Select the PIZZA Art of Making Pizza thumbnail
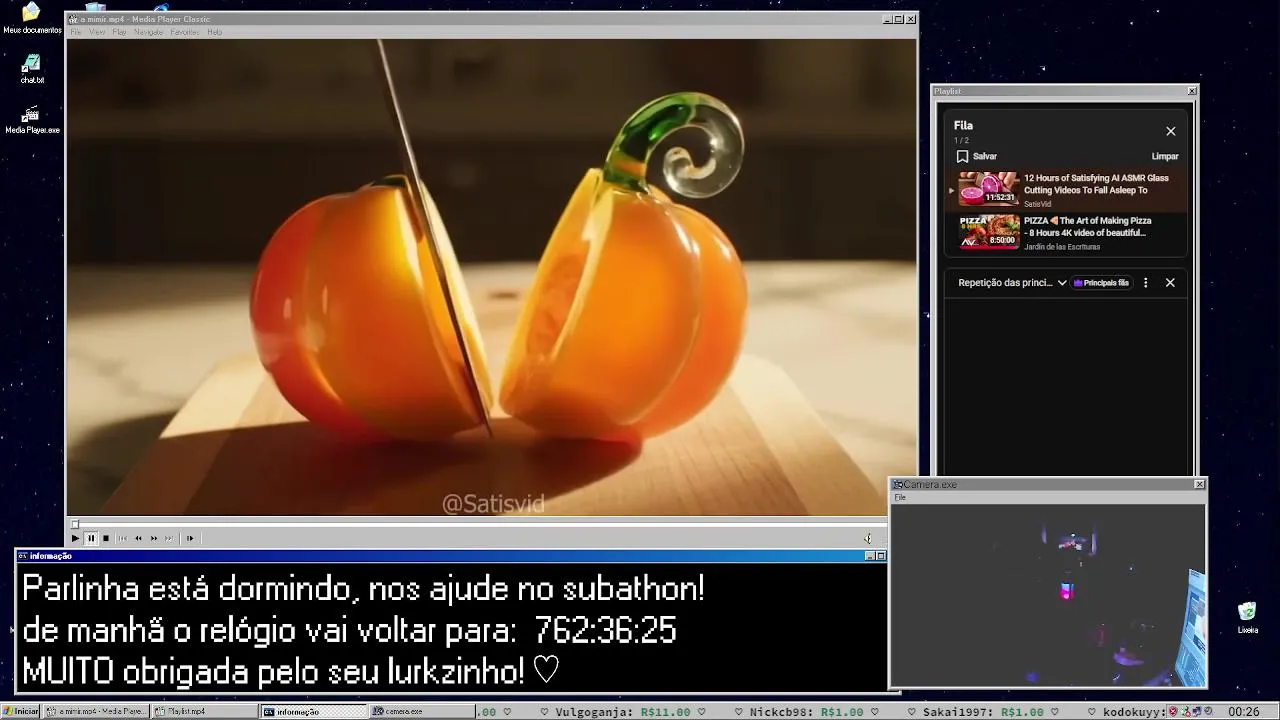Viewport: 1280px width, 720px height. click(x=989, y=231)
